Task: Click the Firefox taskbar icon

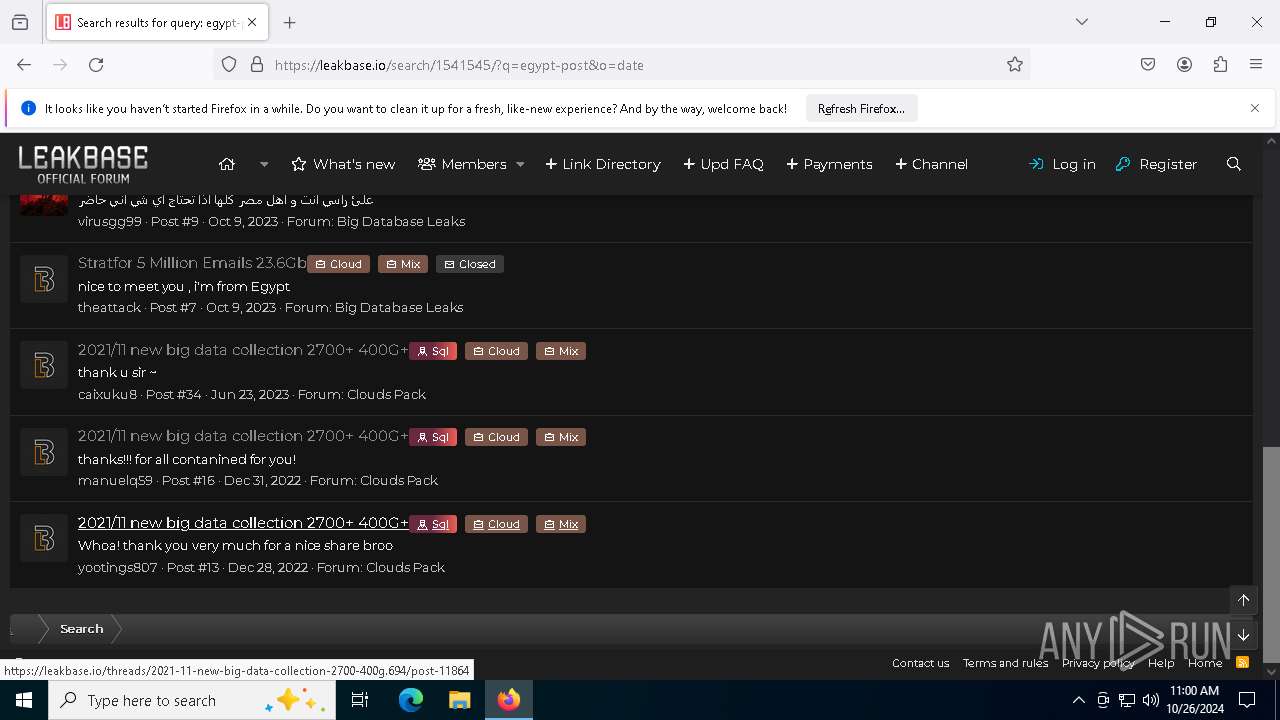Action: pos(509,700)
